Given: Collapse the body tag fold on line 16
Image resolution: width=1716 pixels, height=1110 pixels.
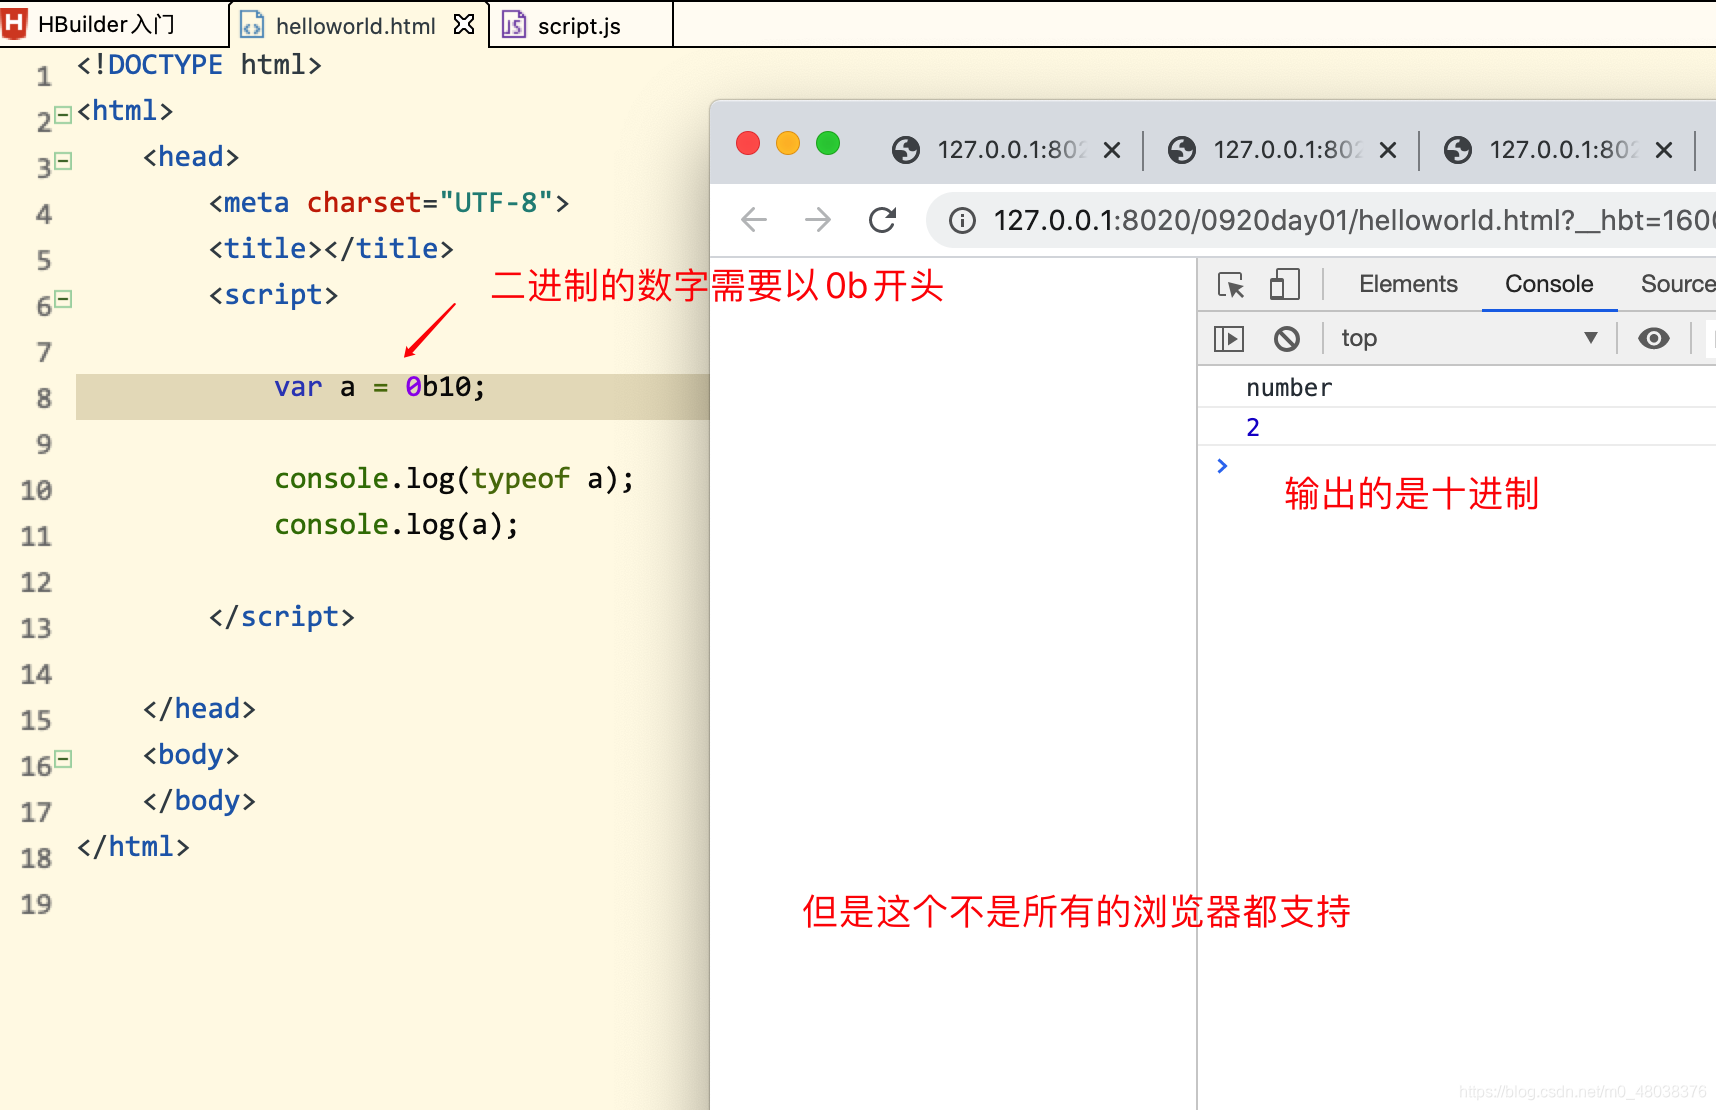Looking at the screenshot, I should (x=63, y=759).
